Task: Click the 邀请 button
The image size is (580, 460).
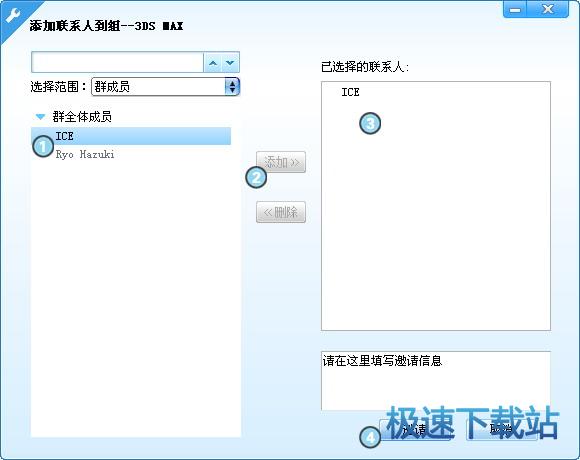Action: pyautogui.click(x=415, y=430)
